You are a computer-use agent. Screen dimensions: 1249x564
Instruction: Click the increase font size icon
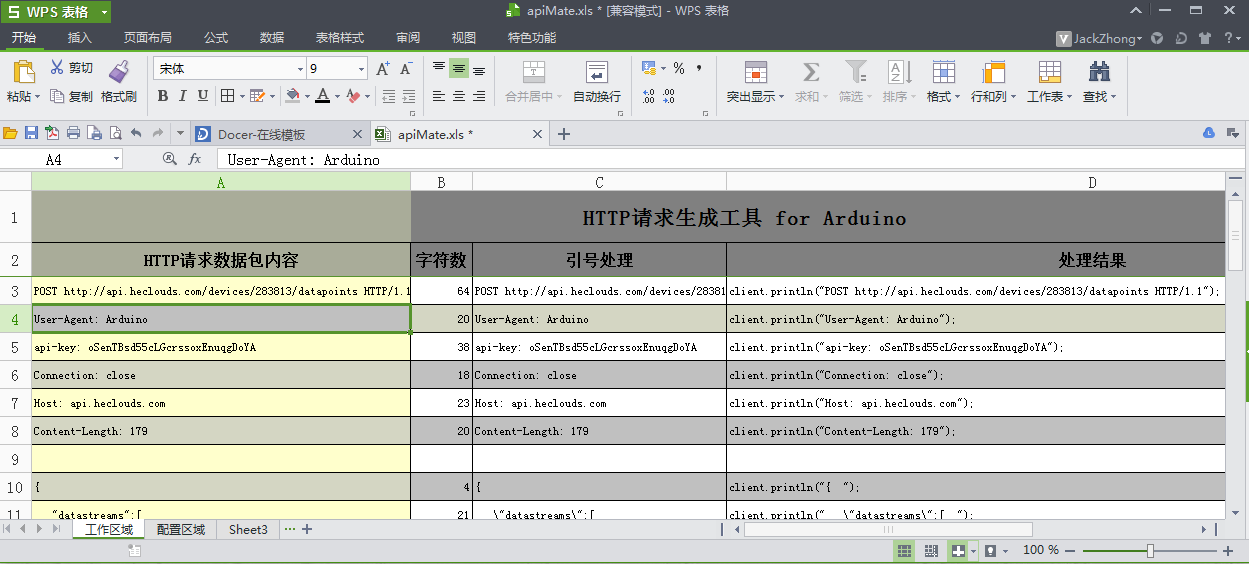coord(383,69)
